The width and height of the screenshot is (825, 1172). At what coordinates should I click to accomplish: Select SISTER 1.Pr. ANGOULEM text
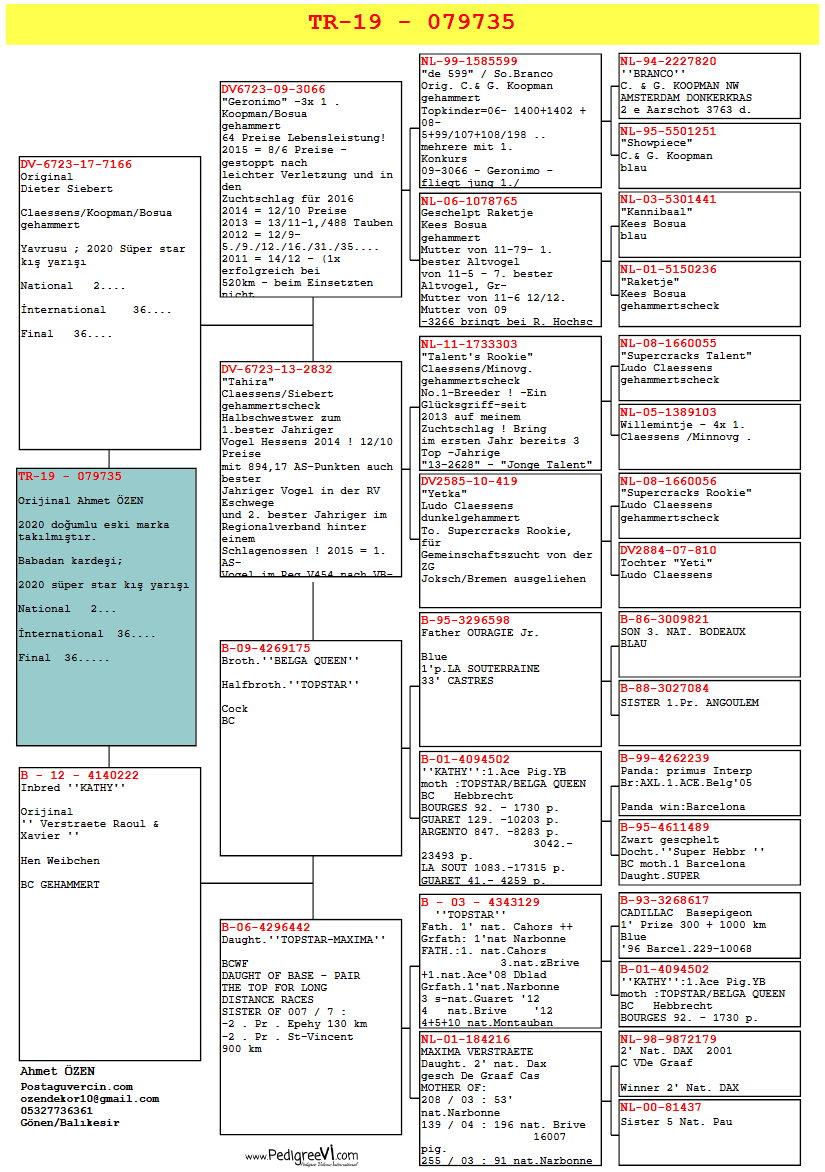pyautogui.click(x=690, y=703)
